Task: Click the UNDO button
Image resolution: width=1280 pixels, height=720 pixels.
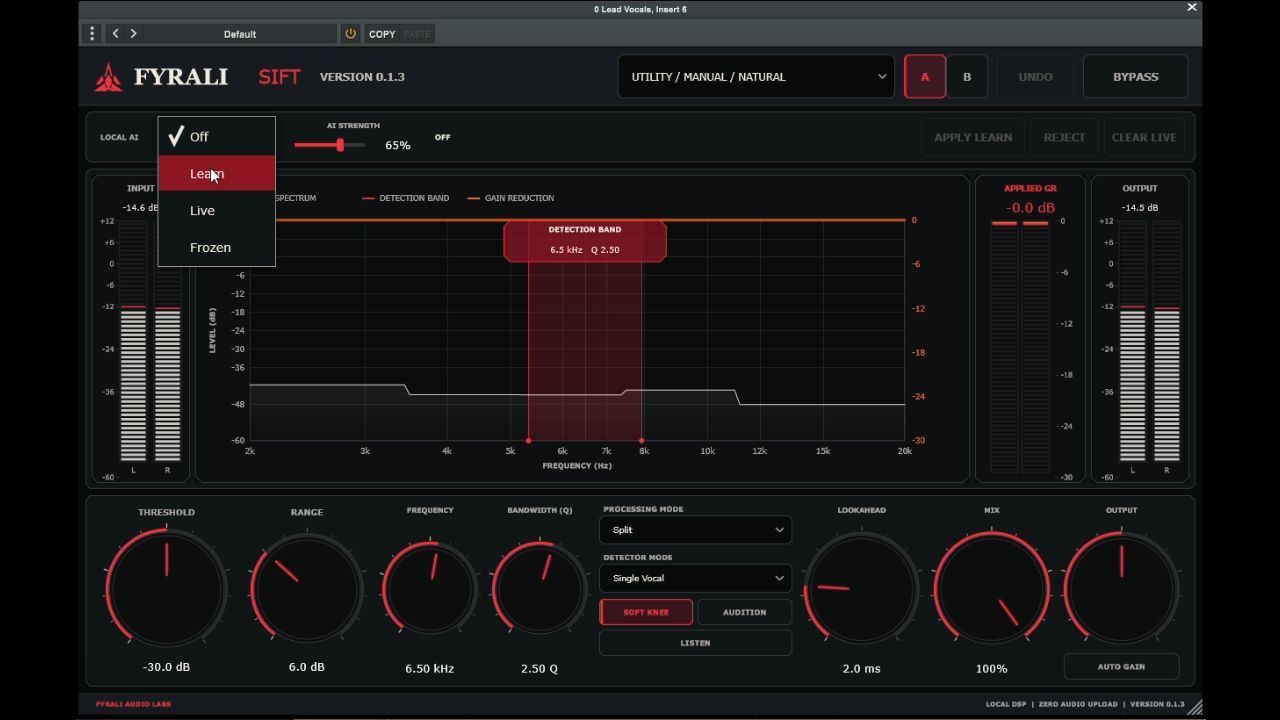Action: tap(1035, 77)
